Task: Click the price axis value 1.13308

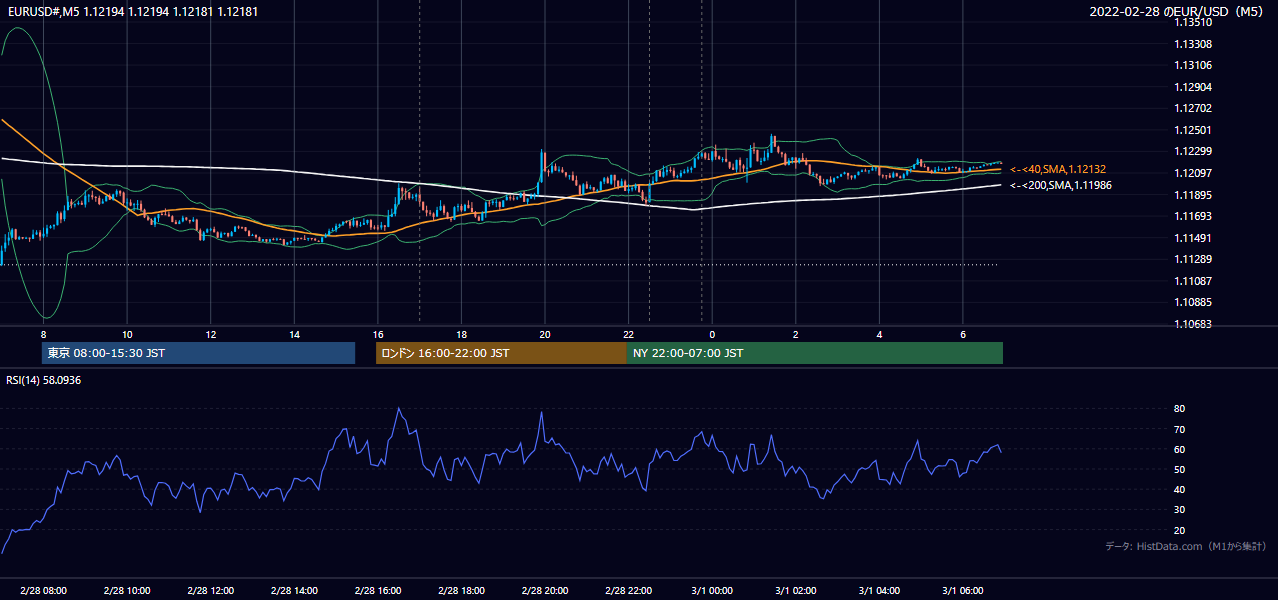Action: (1193, 44)
